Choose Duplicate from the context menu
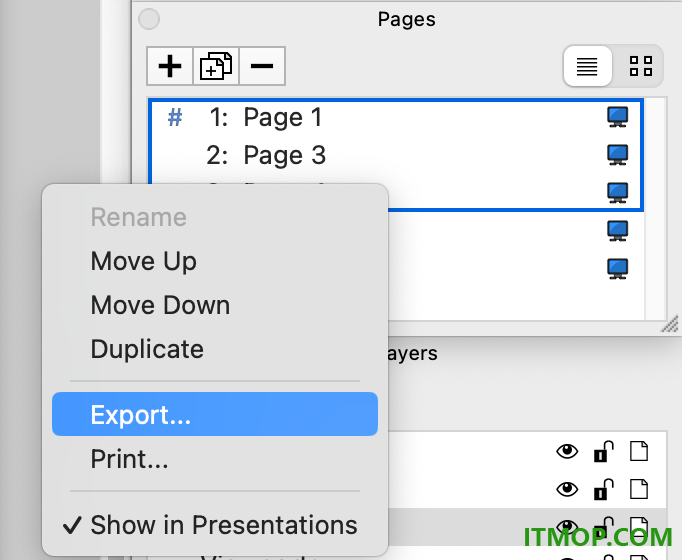Image resolution: width=682 pixels, height=560 pixels. [215, 349]
